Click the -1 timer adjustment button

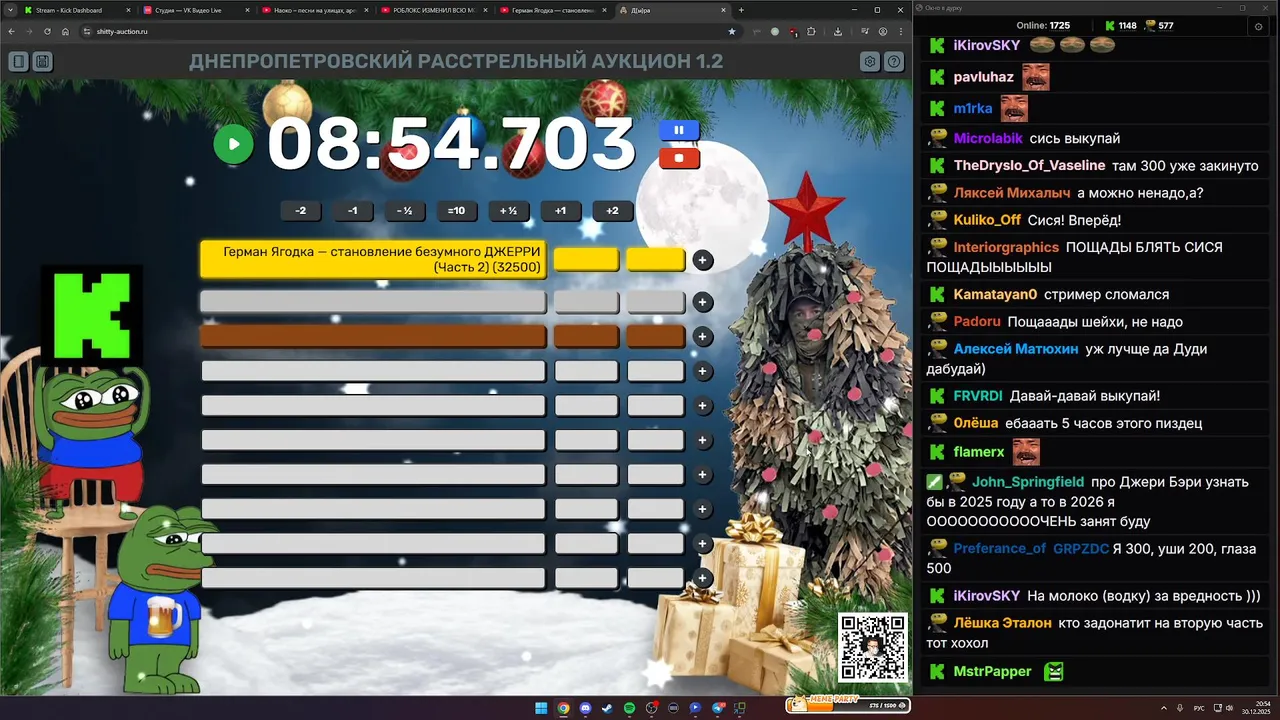pyautogui.click(x=353, y=211)
